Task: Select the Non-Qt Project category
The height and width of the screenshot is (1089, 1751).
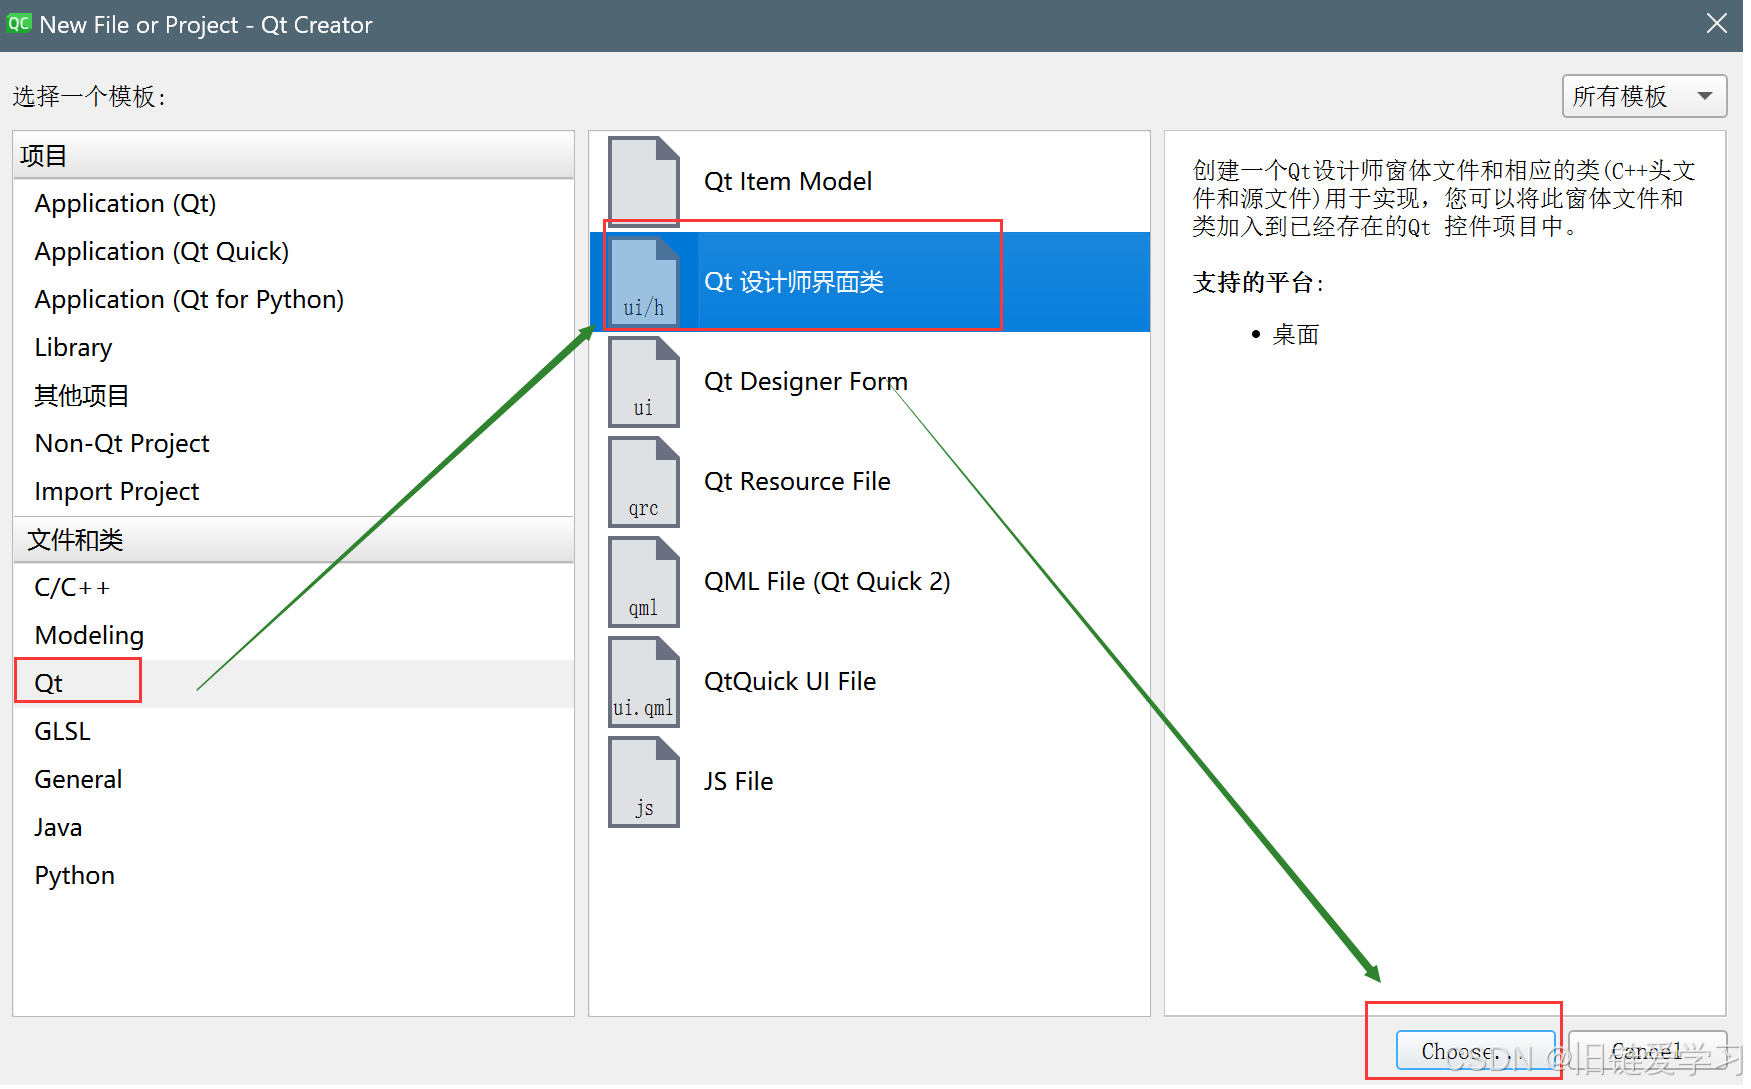Action: click(x=294, y=443)
